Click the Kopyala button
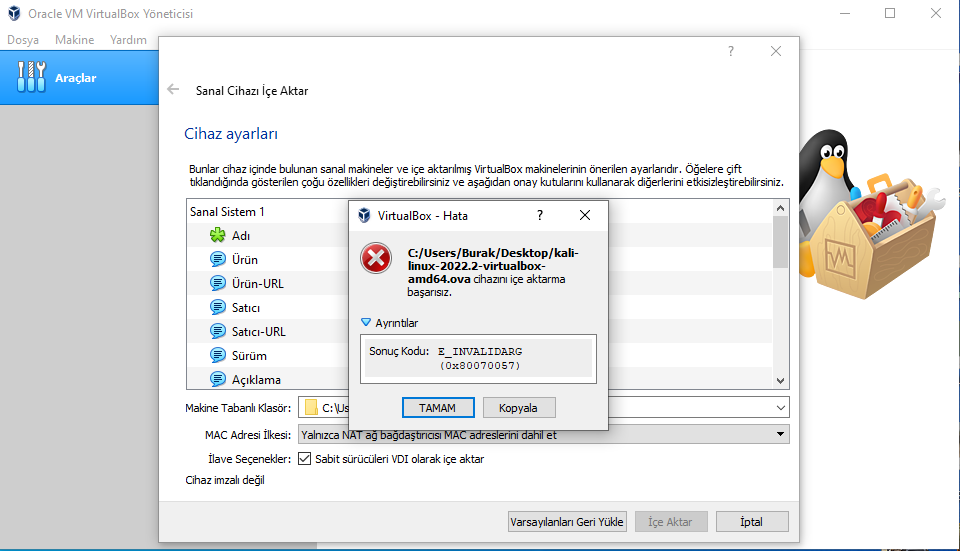The width and height of the screenshot is (960, 551). pyautogui.click(x=519, y=408)
